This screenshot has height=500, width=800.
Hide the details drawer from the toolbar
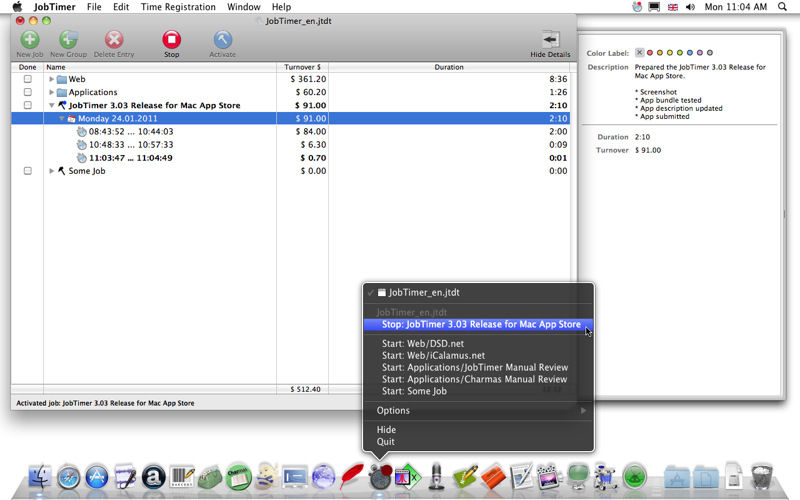click(x=550, y=40)
